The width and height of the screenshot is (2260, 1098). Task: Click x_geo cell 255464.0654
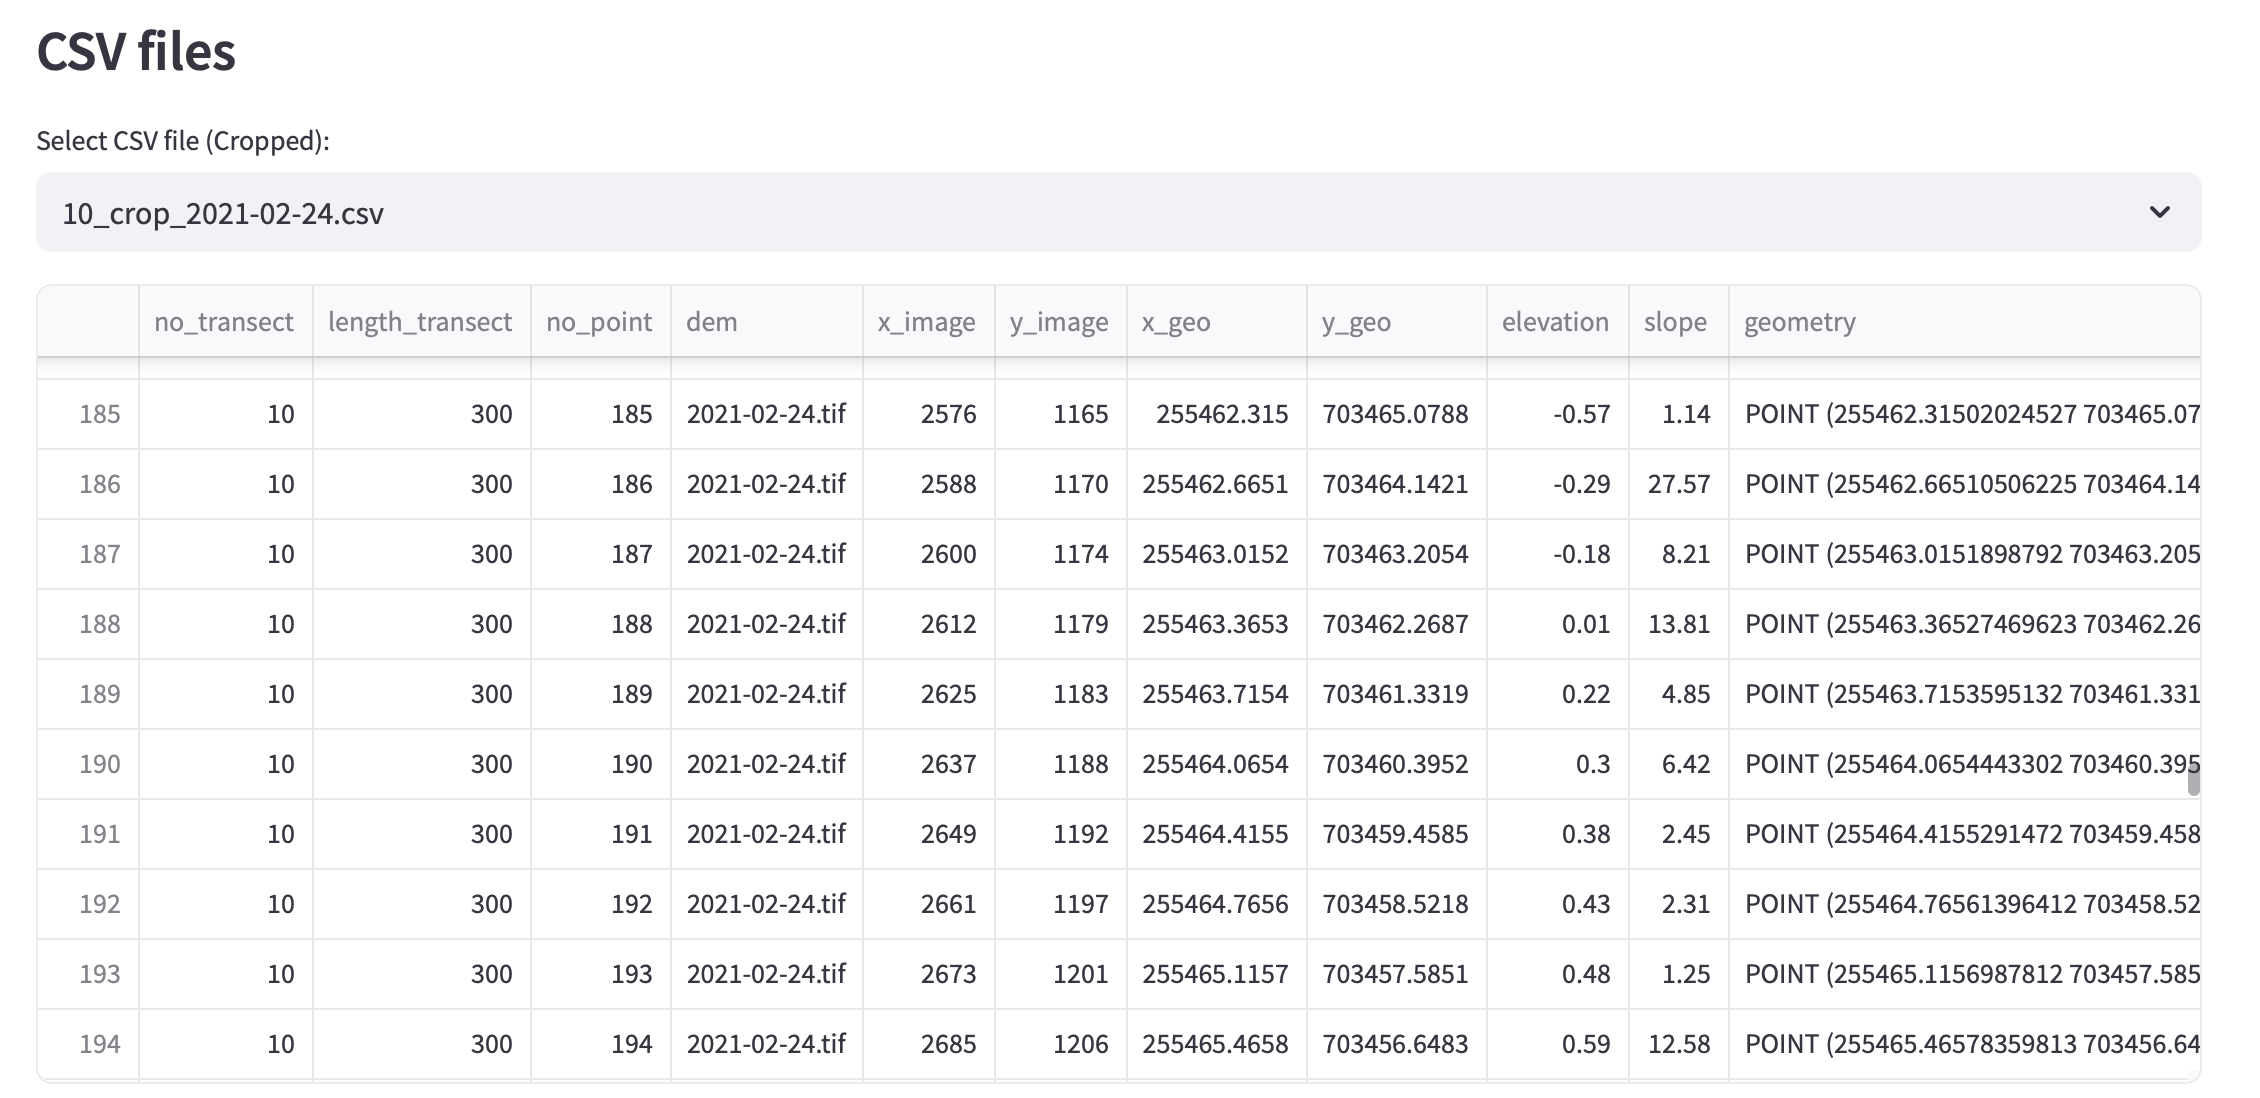pyautogui.click(x=1217, y=764)
